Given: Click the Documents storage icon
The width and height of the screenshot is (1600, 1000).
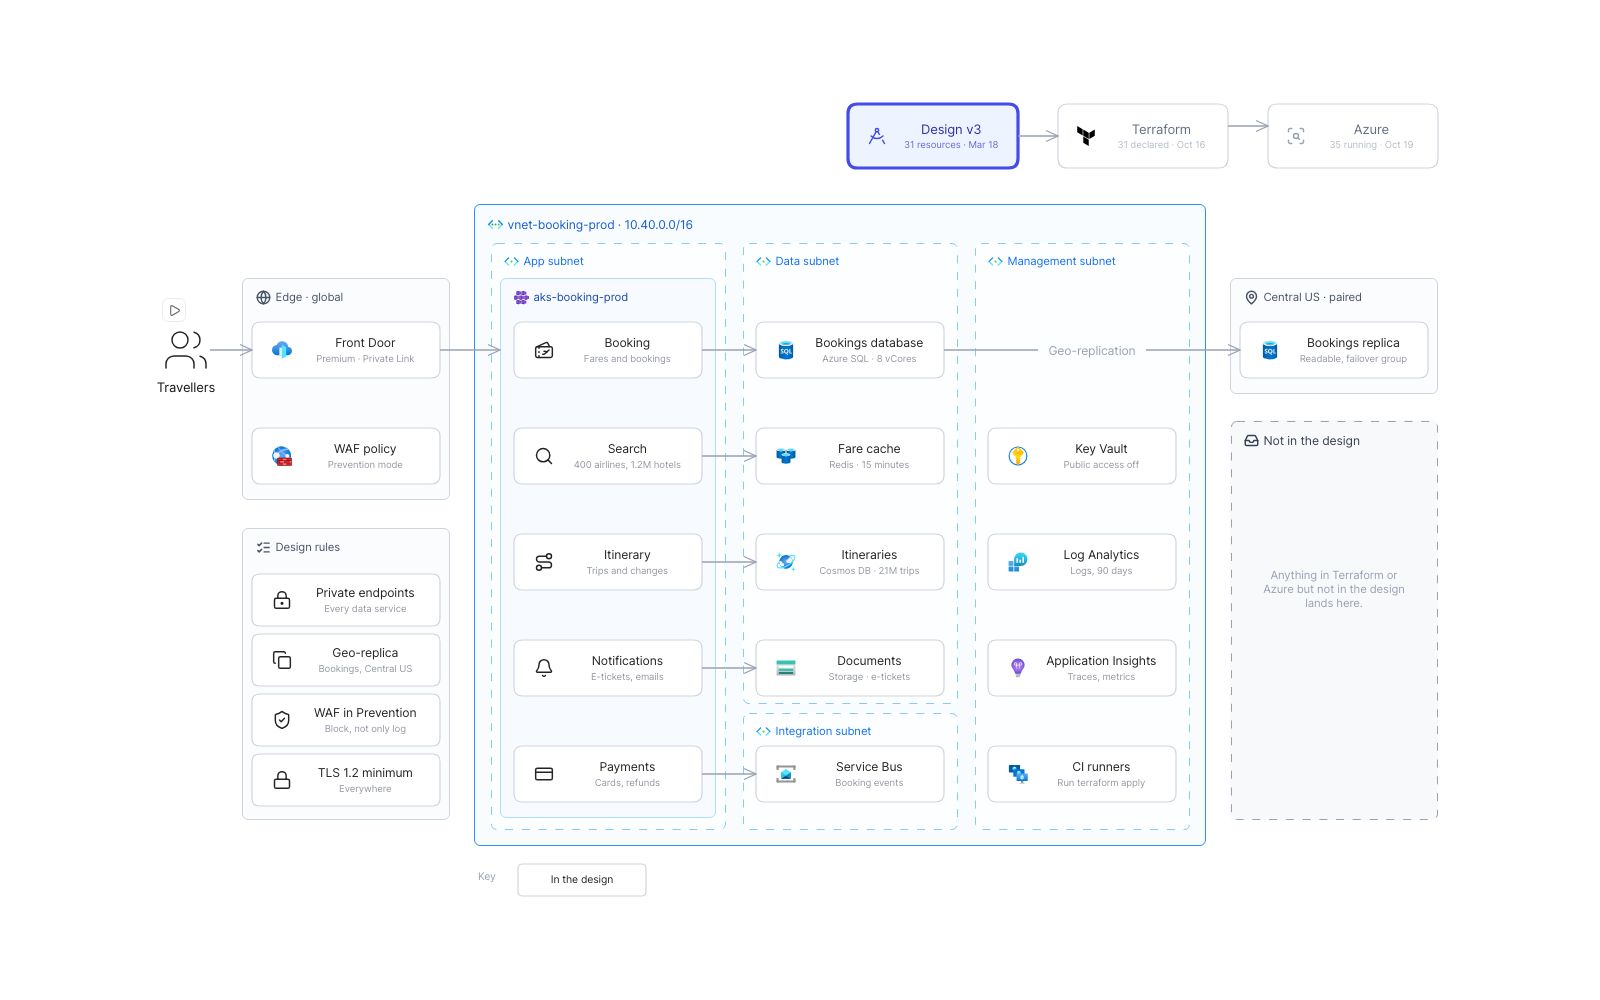Looking at the screenshot, I should point(786,668).
